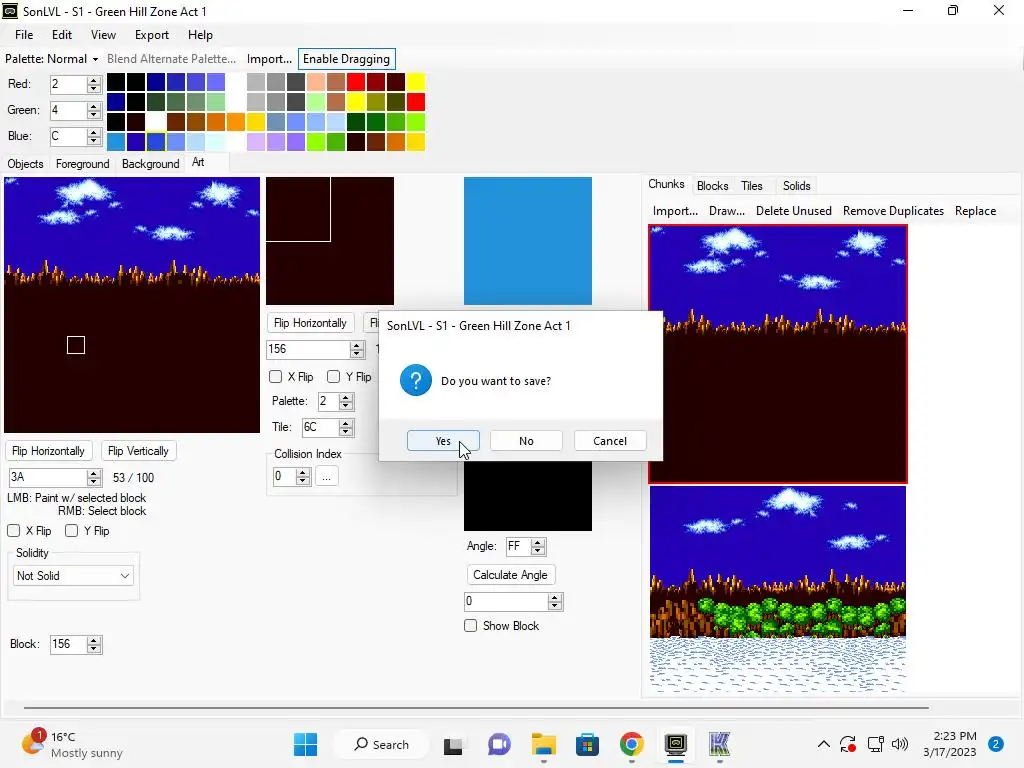Image resolution: width=1024 pixels, height=768 pixels.
Task: Click Yes to save
Action: click(443, 441)
